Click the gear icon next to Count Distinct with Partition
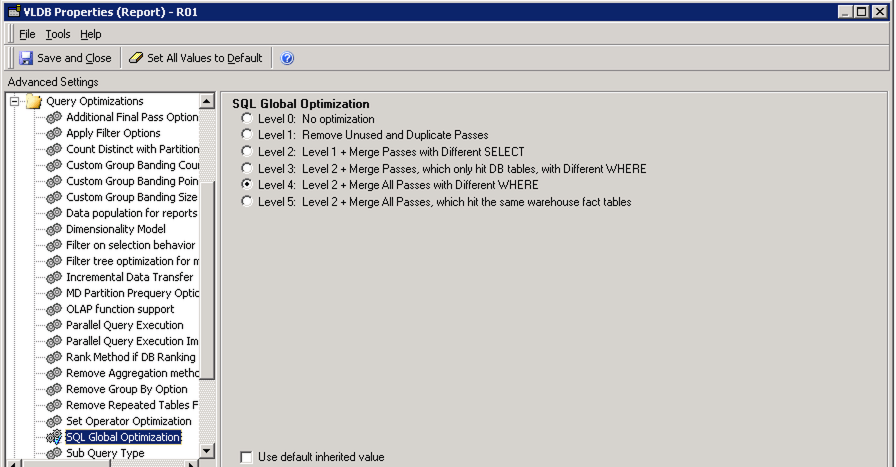Screen dimensions: 896x467 (54, 149)
